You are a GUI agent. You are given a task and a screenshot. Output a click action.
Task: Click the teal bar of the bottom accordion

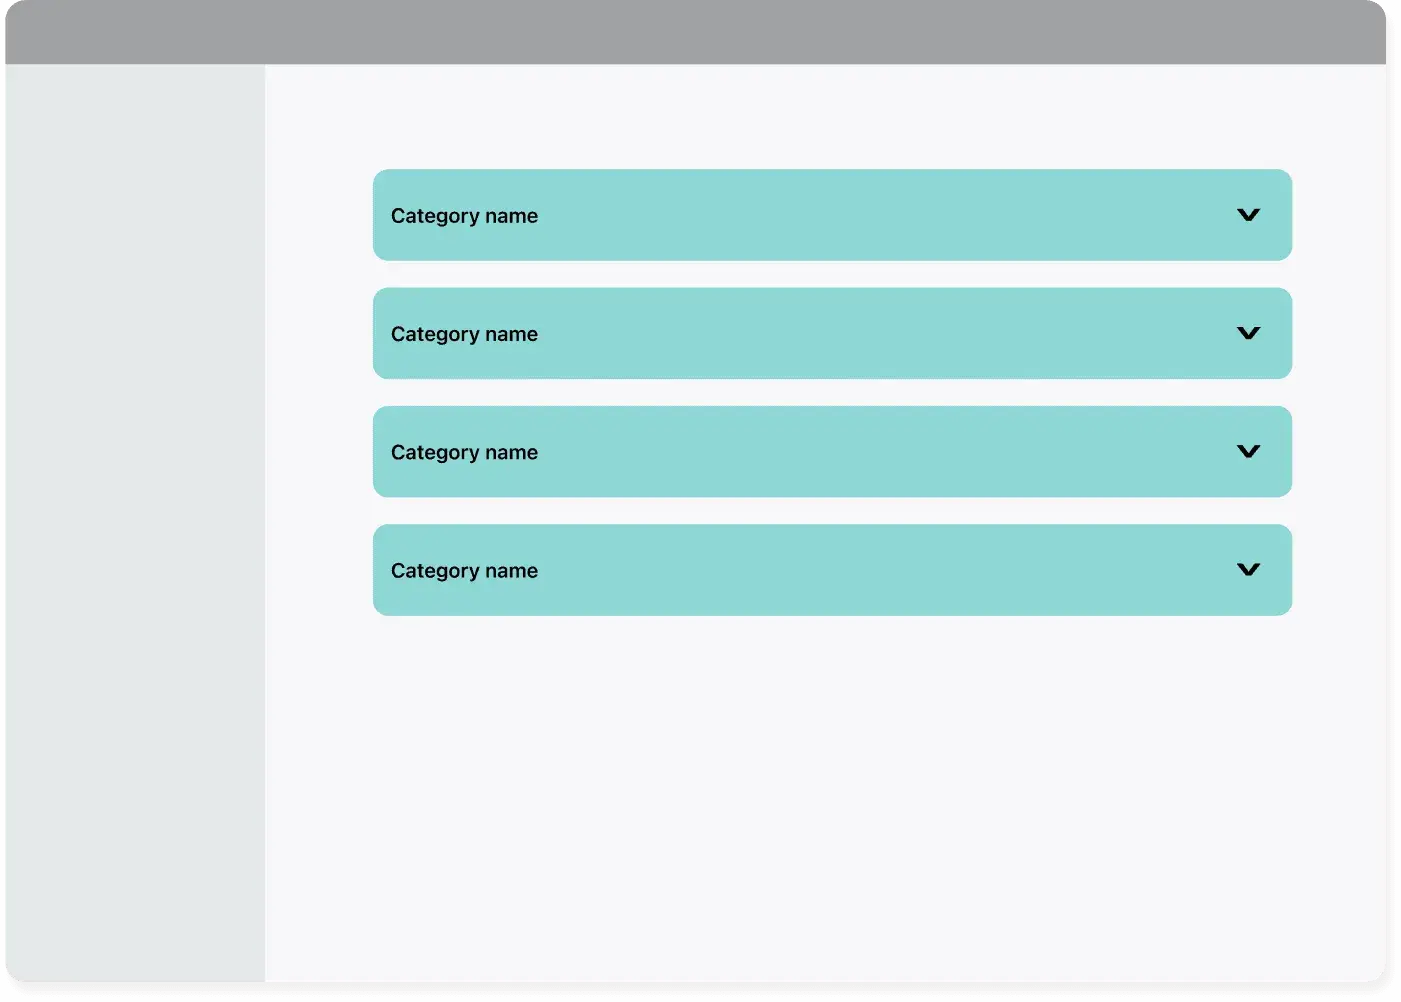(x=832, y=570)
